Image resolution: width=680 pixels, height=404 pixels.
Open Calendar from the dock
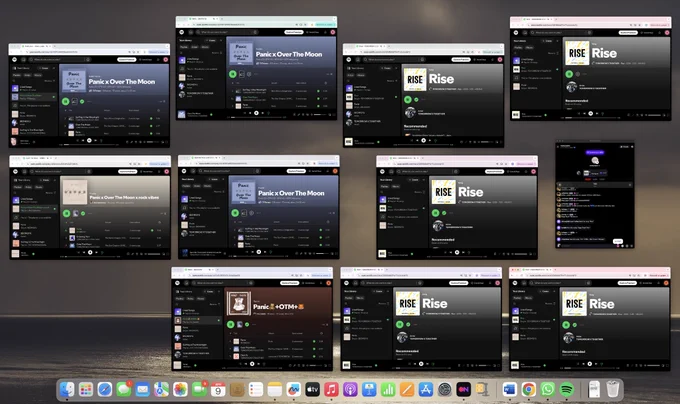tap(218, 389)
